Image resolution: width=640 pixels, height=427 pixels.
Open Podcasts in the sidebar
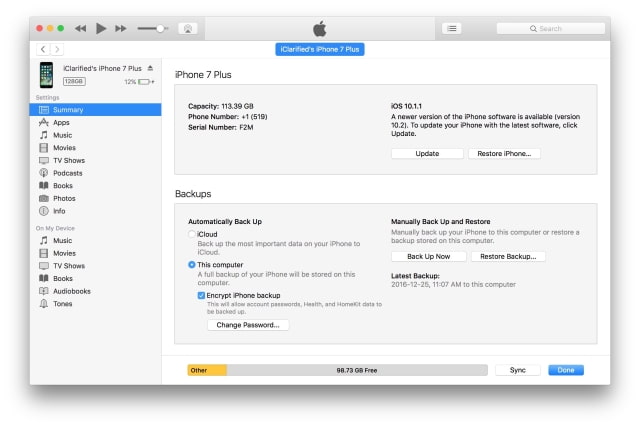pos(96,173)
